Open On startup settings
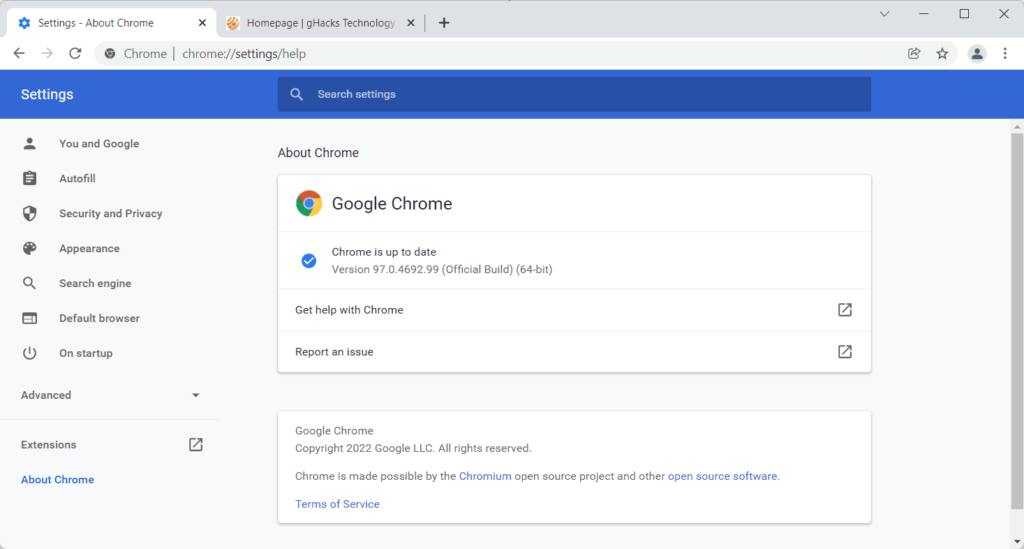 click(x=86, y=353)
